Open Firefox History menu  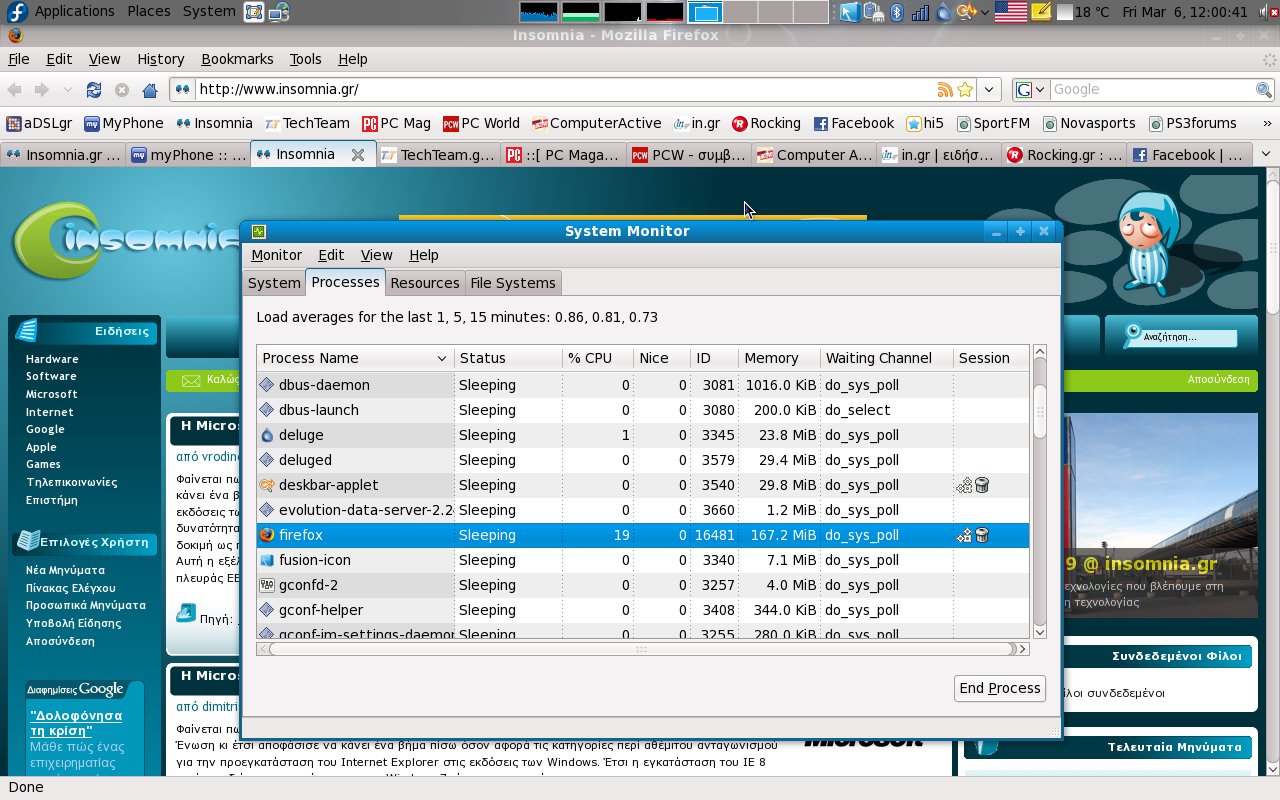[160, 59]
